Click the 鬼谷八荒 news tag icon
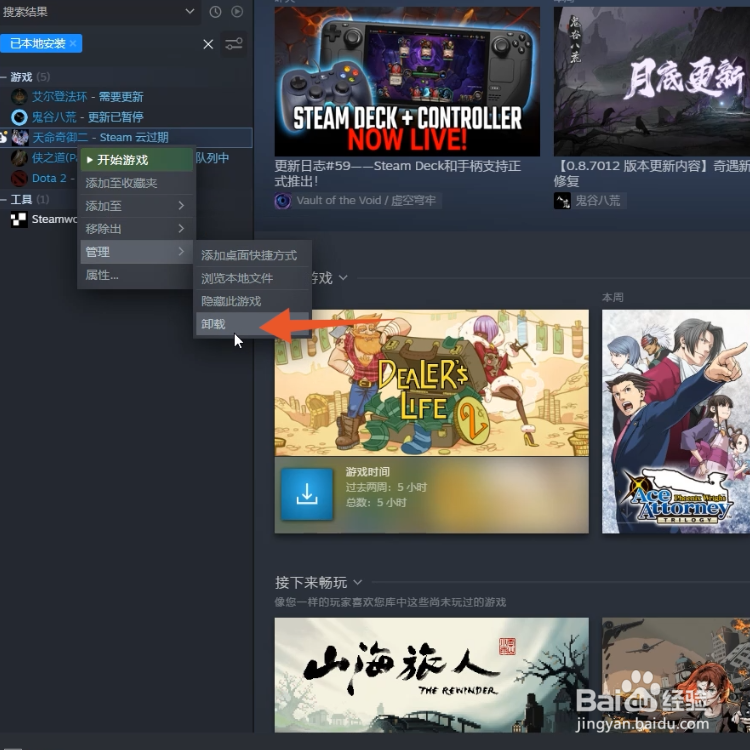 [562, 200]
